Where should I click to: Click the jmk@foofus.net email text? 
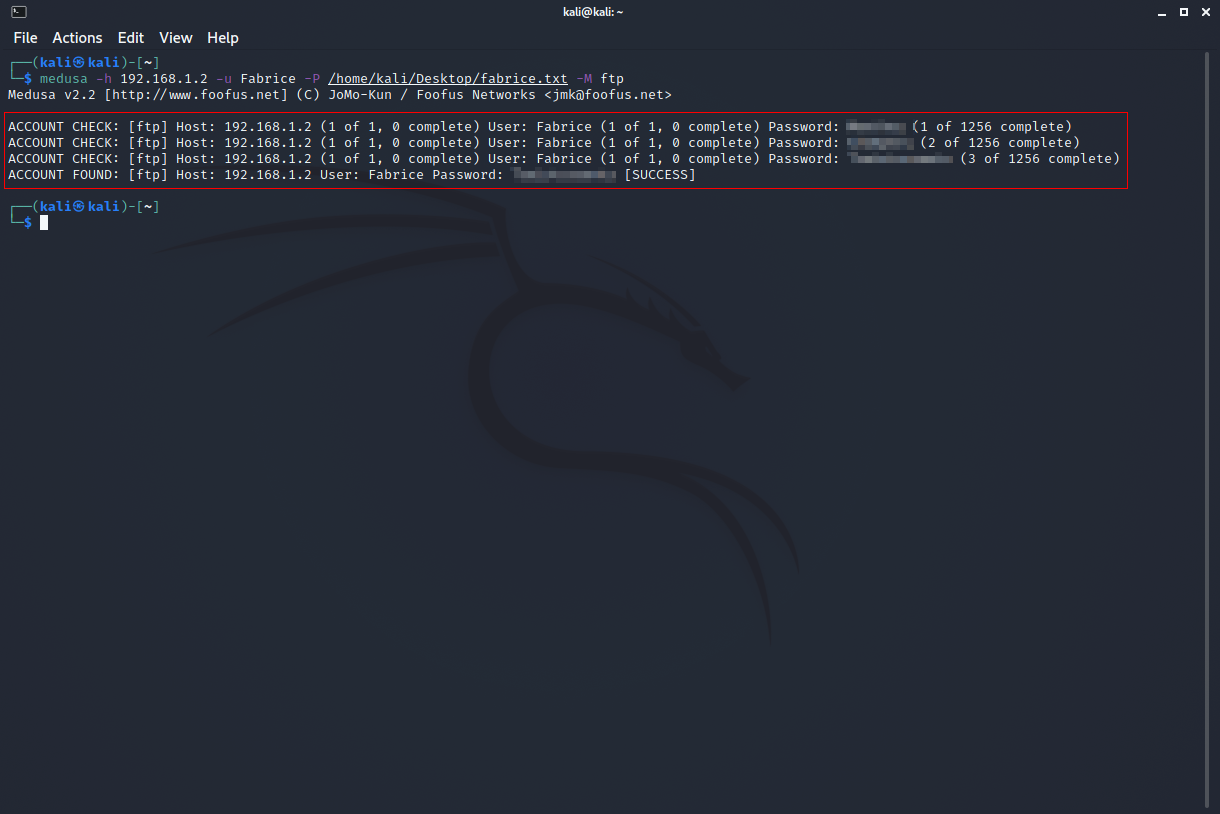click(608, 94)
